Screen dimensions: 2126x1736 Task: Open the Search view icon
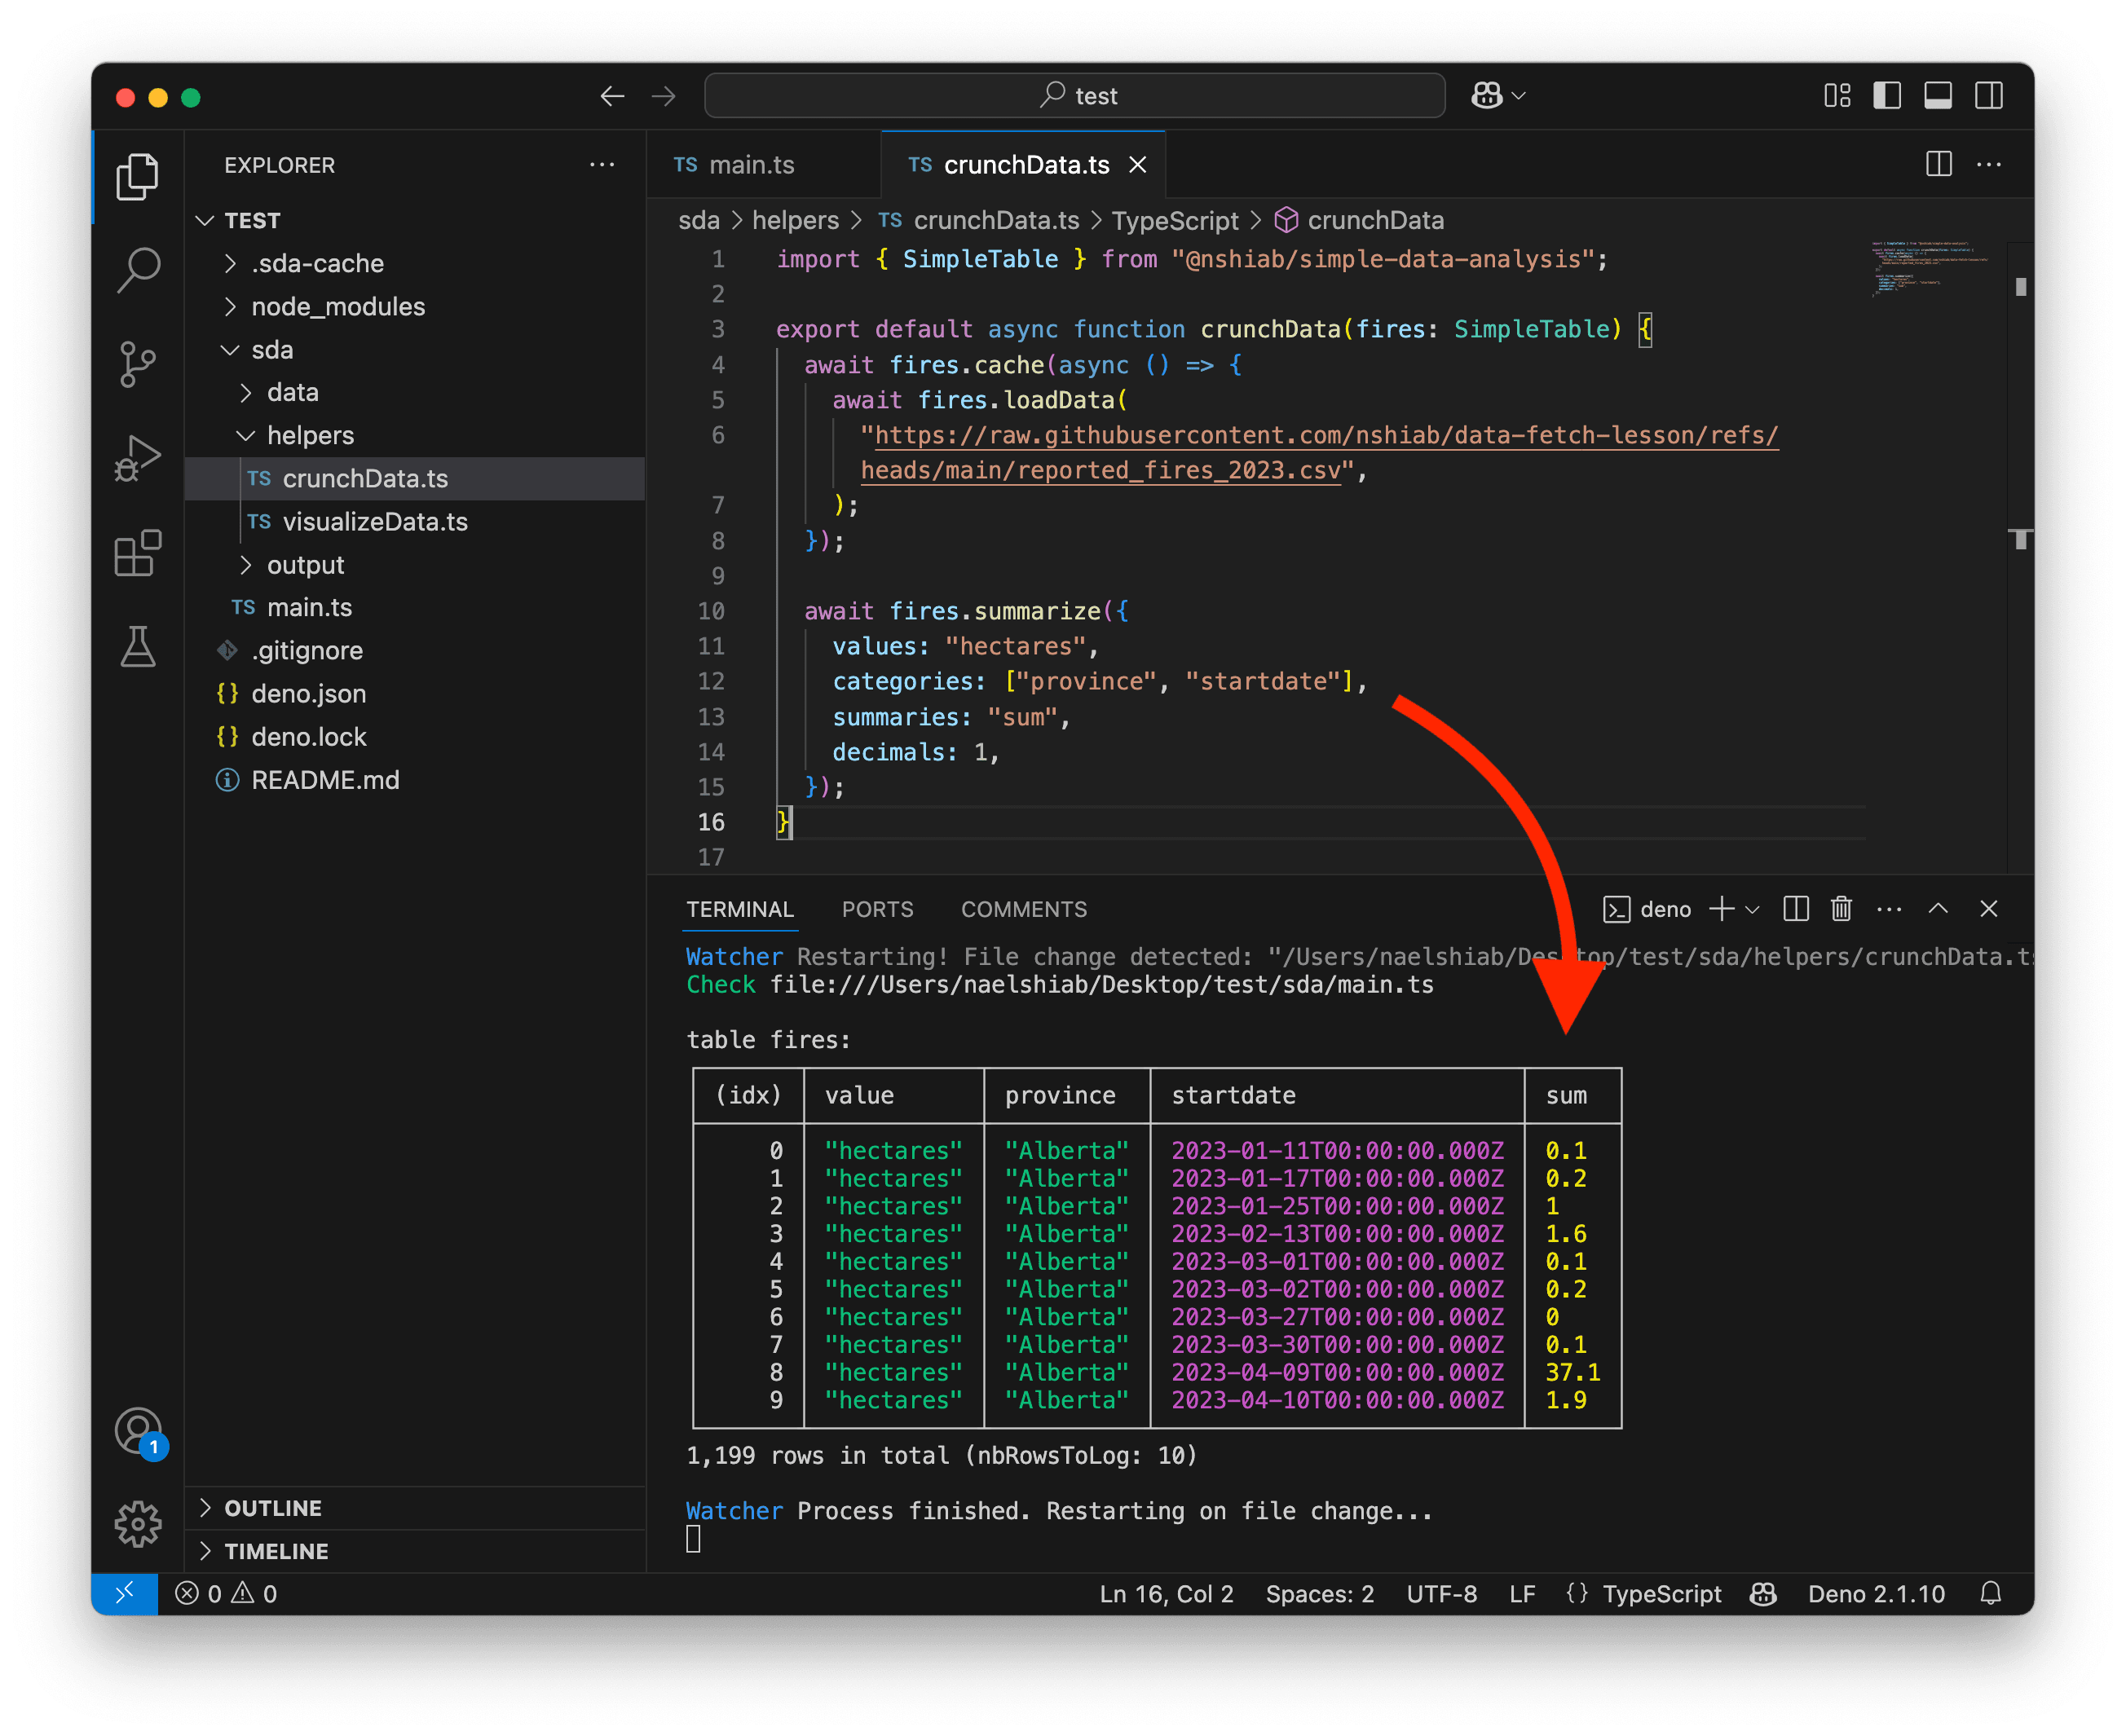137,270
